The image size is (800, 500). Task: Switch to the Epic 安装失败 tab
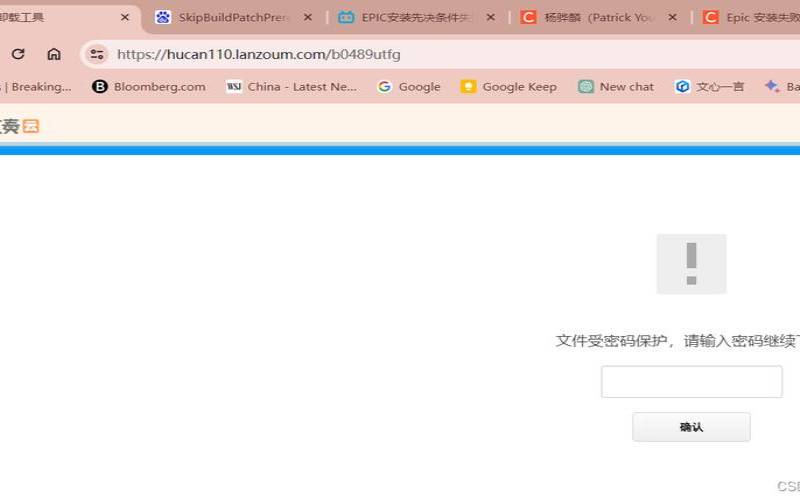[750, 18]
